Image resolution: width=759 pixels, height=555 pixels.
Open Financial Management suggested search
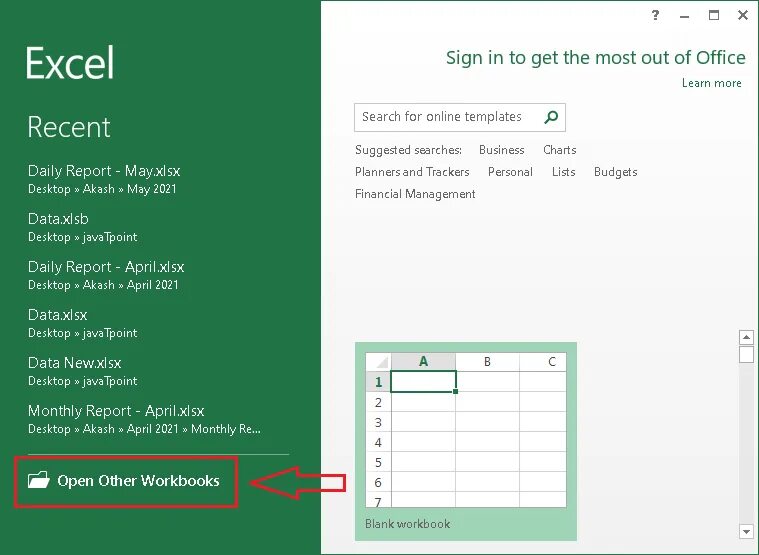click(415, 194)
